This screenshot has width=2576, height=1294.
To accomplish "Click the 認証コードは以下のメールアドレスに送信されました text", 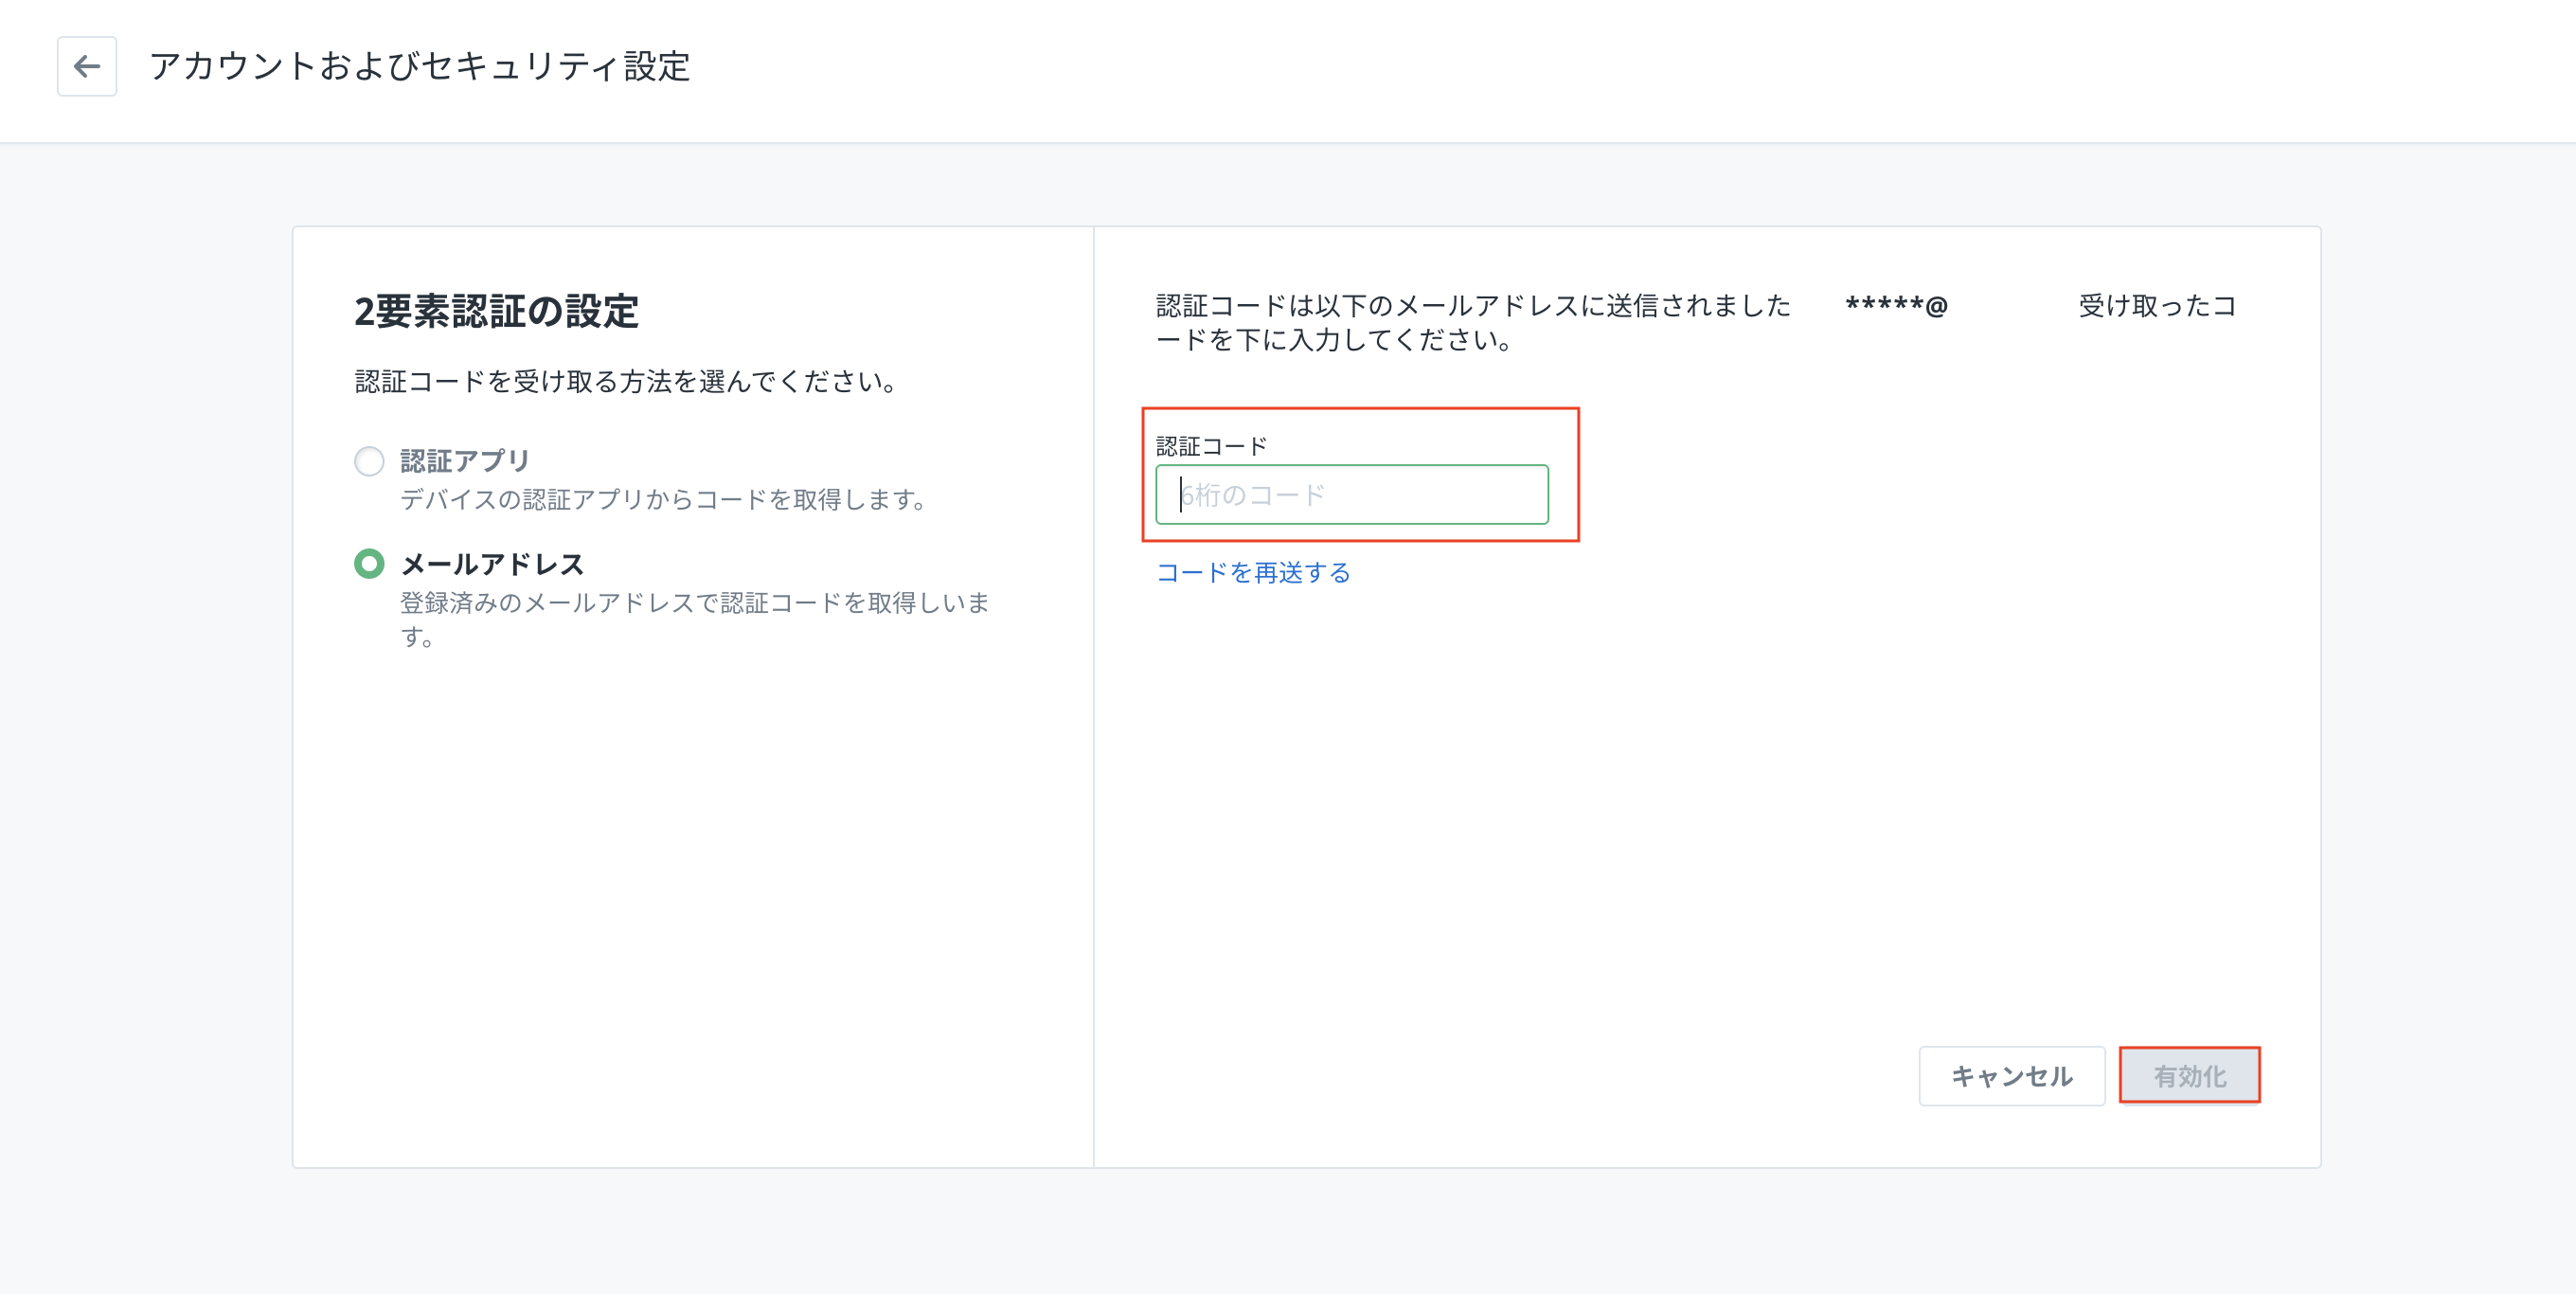I will (x=1472, y=306).
